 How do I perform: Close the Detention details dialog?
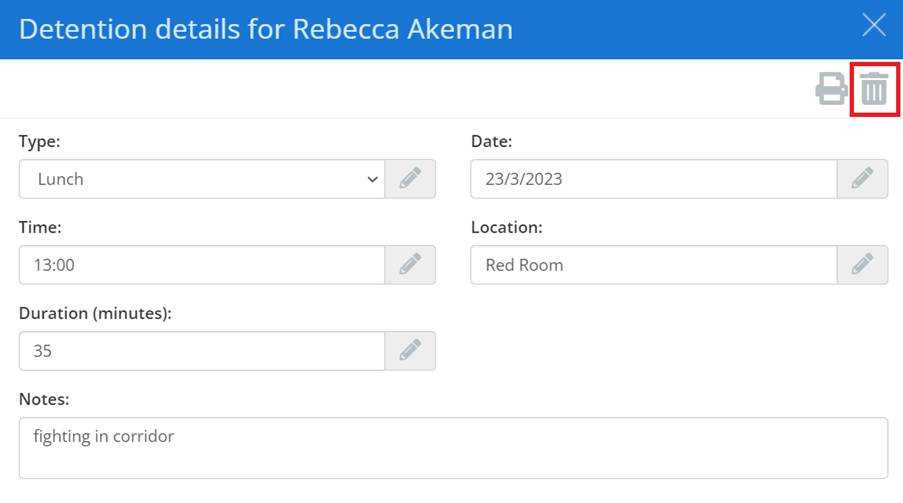[x=874, y=26]
